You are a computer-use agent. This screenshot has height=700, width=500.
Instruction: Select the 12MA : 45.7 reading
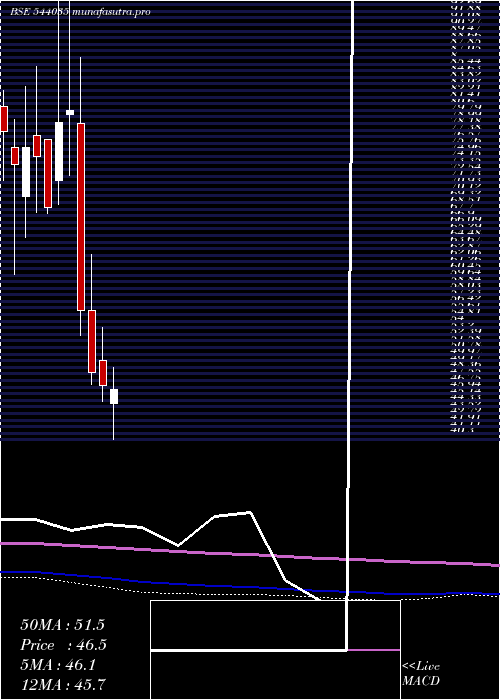point(63,685)
